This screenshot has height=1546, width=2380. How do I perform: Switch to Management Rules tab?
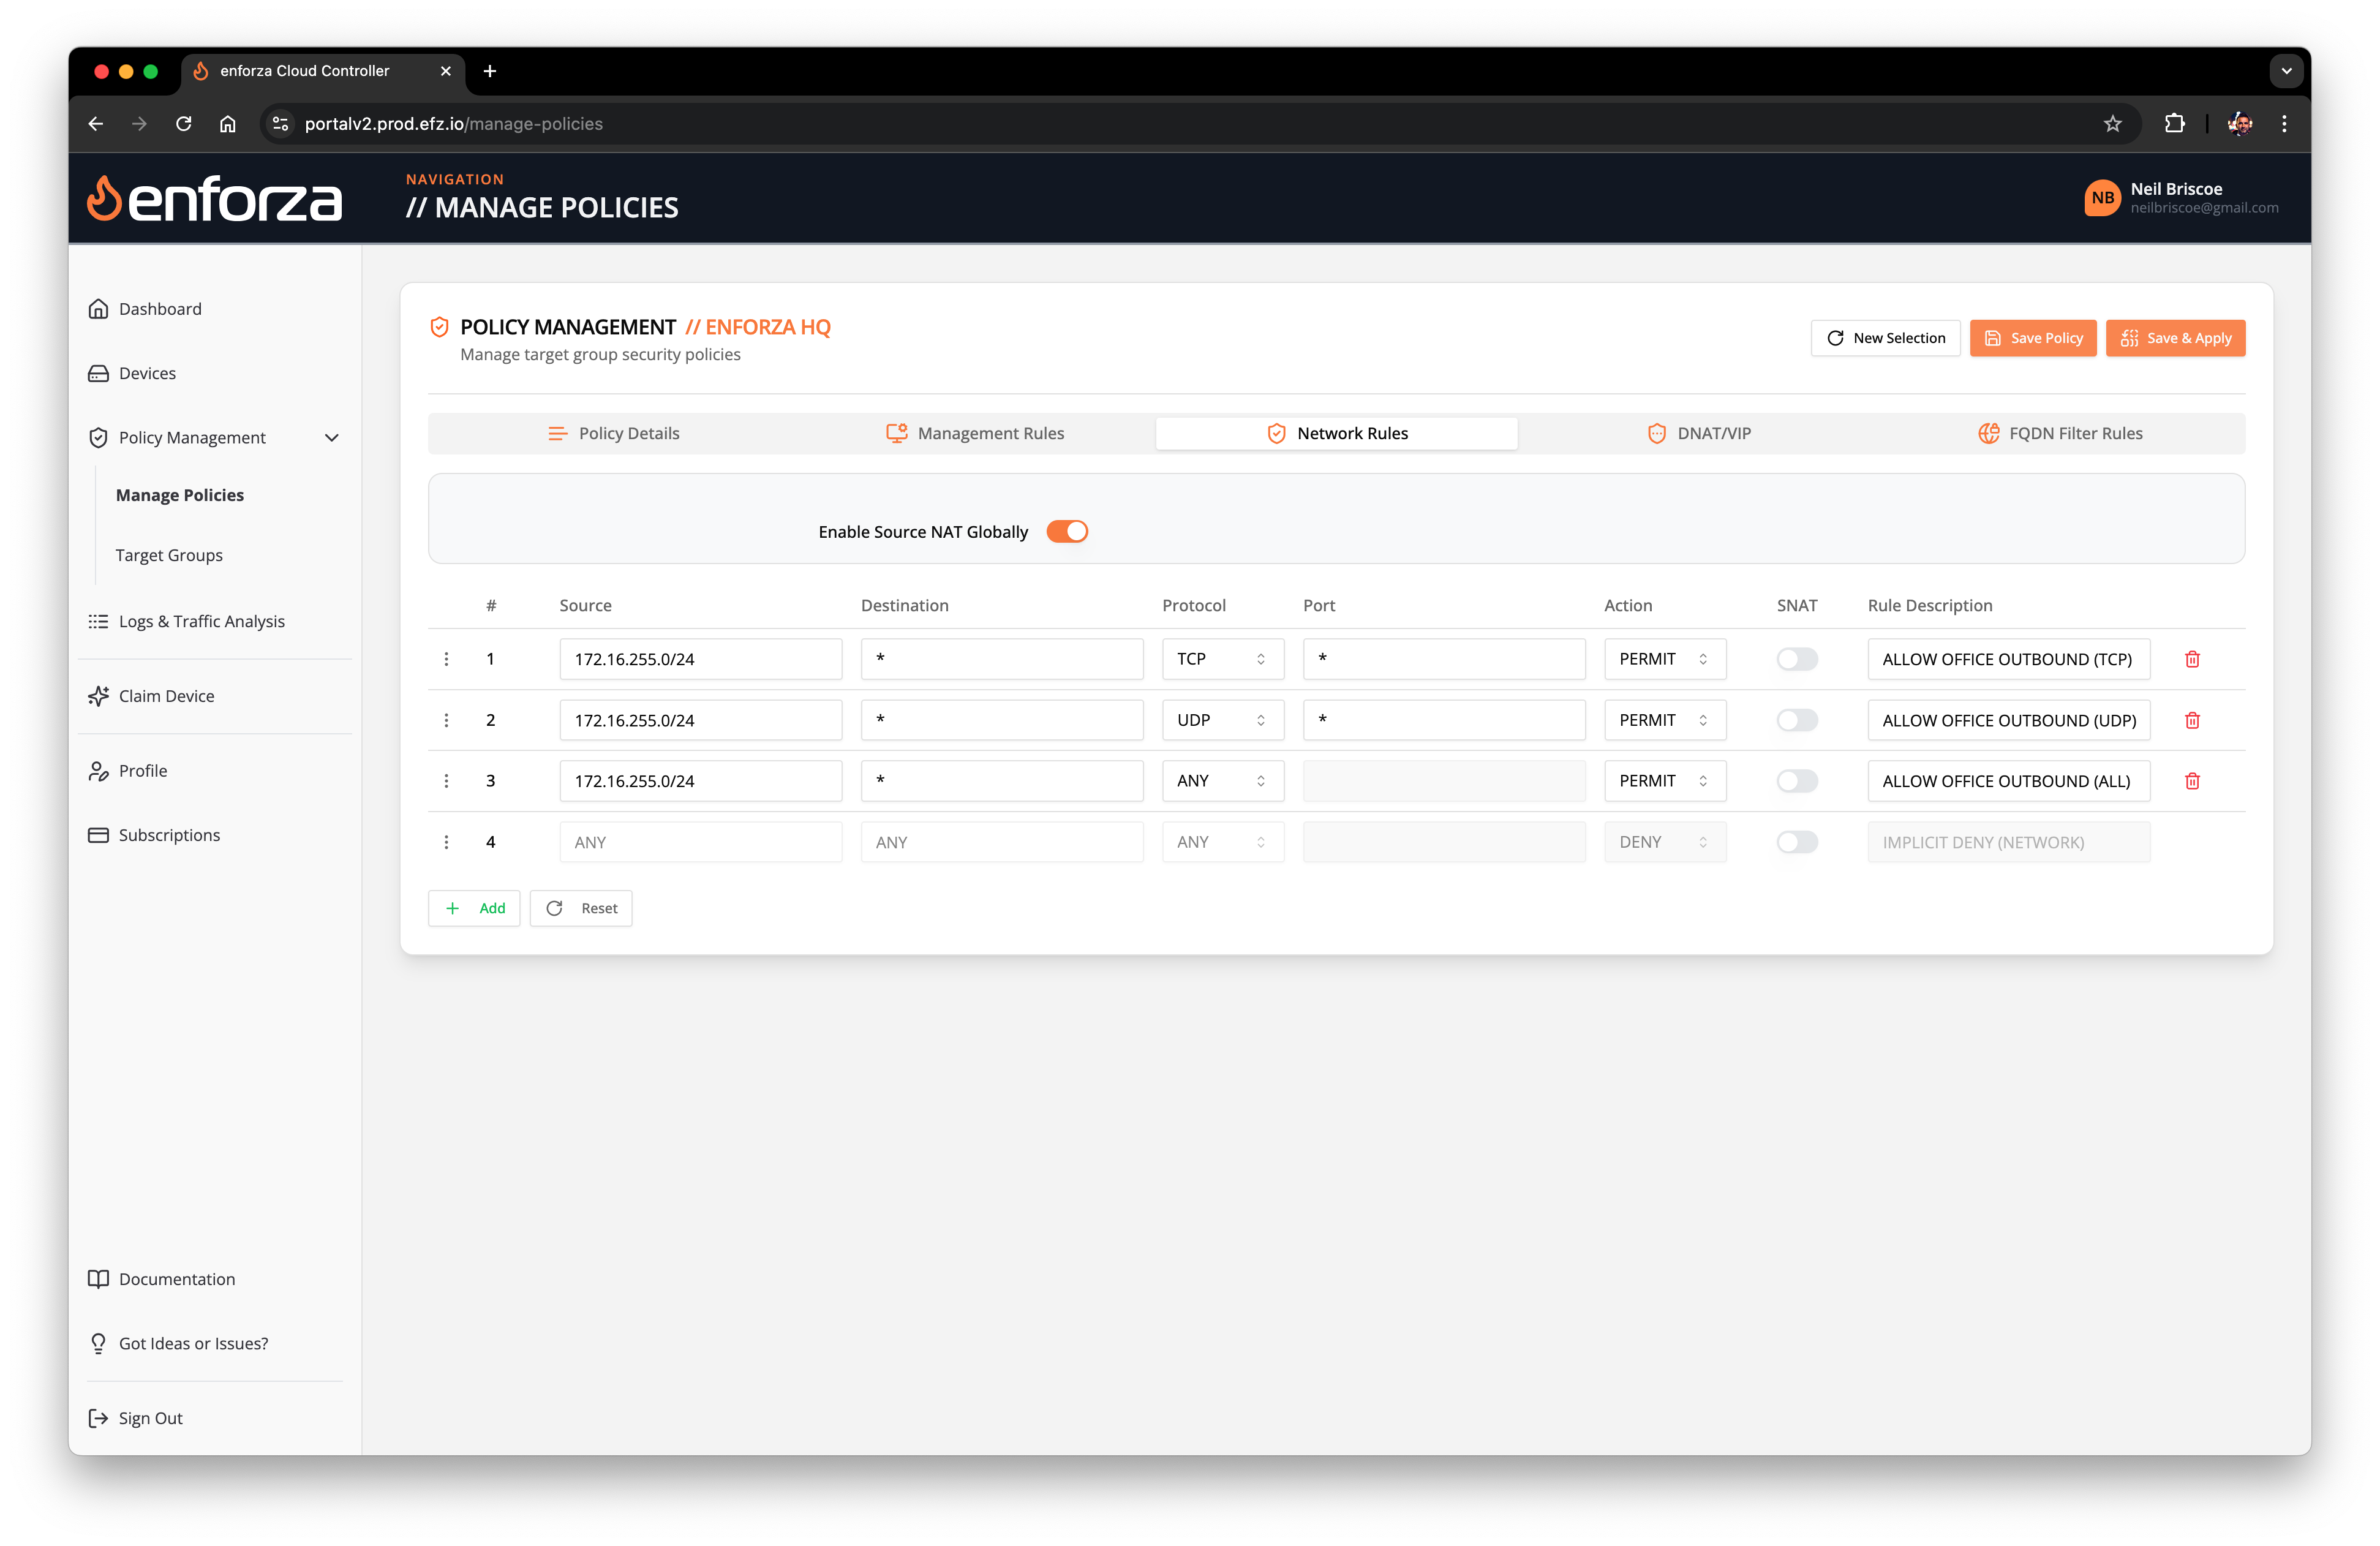coord(975,433)
